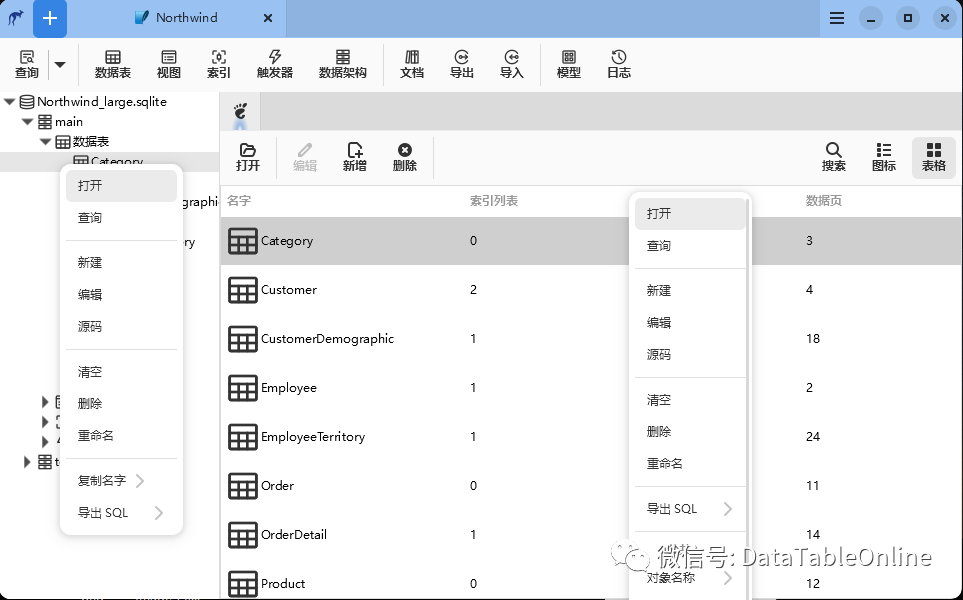The width and height of the screenshot is (963, 600).
Task: Select the Order table row
Action: point(591,485)
